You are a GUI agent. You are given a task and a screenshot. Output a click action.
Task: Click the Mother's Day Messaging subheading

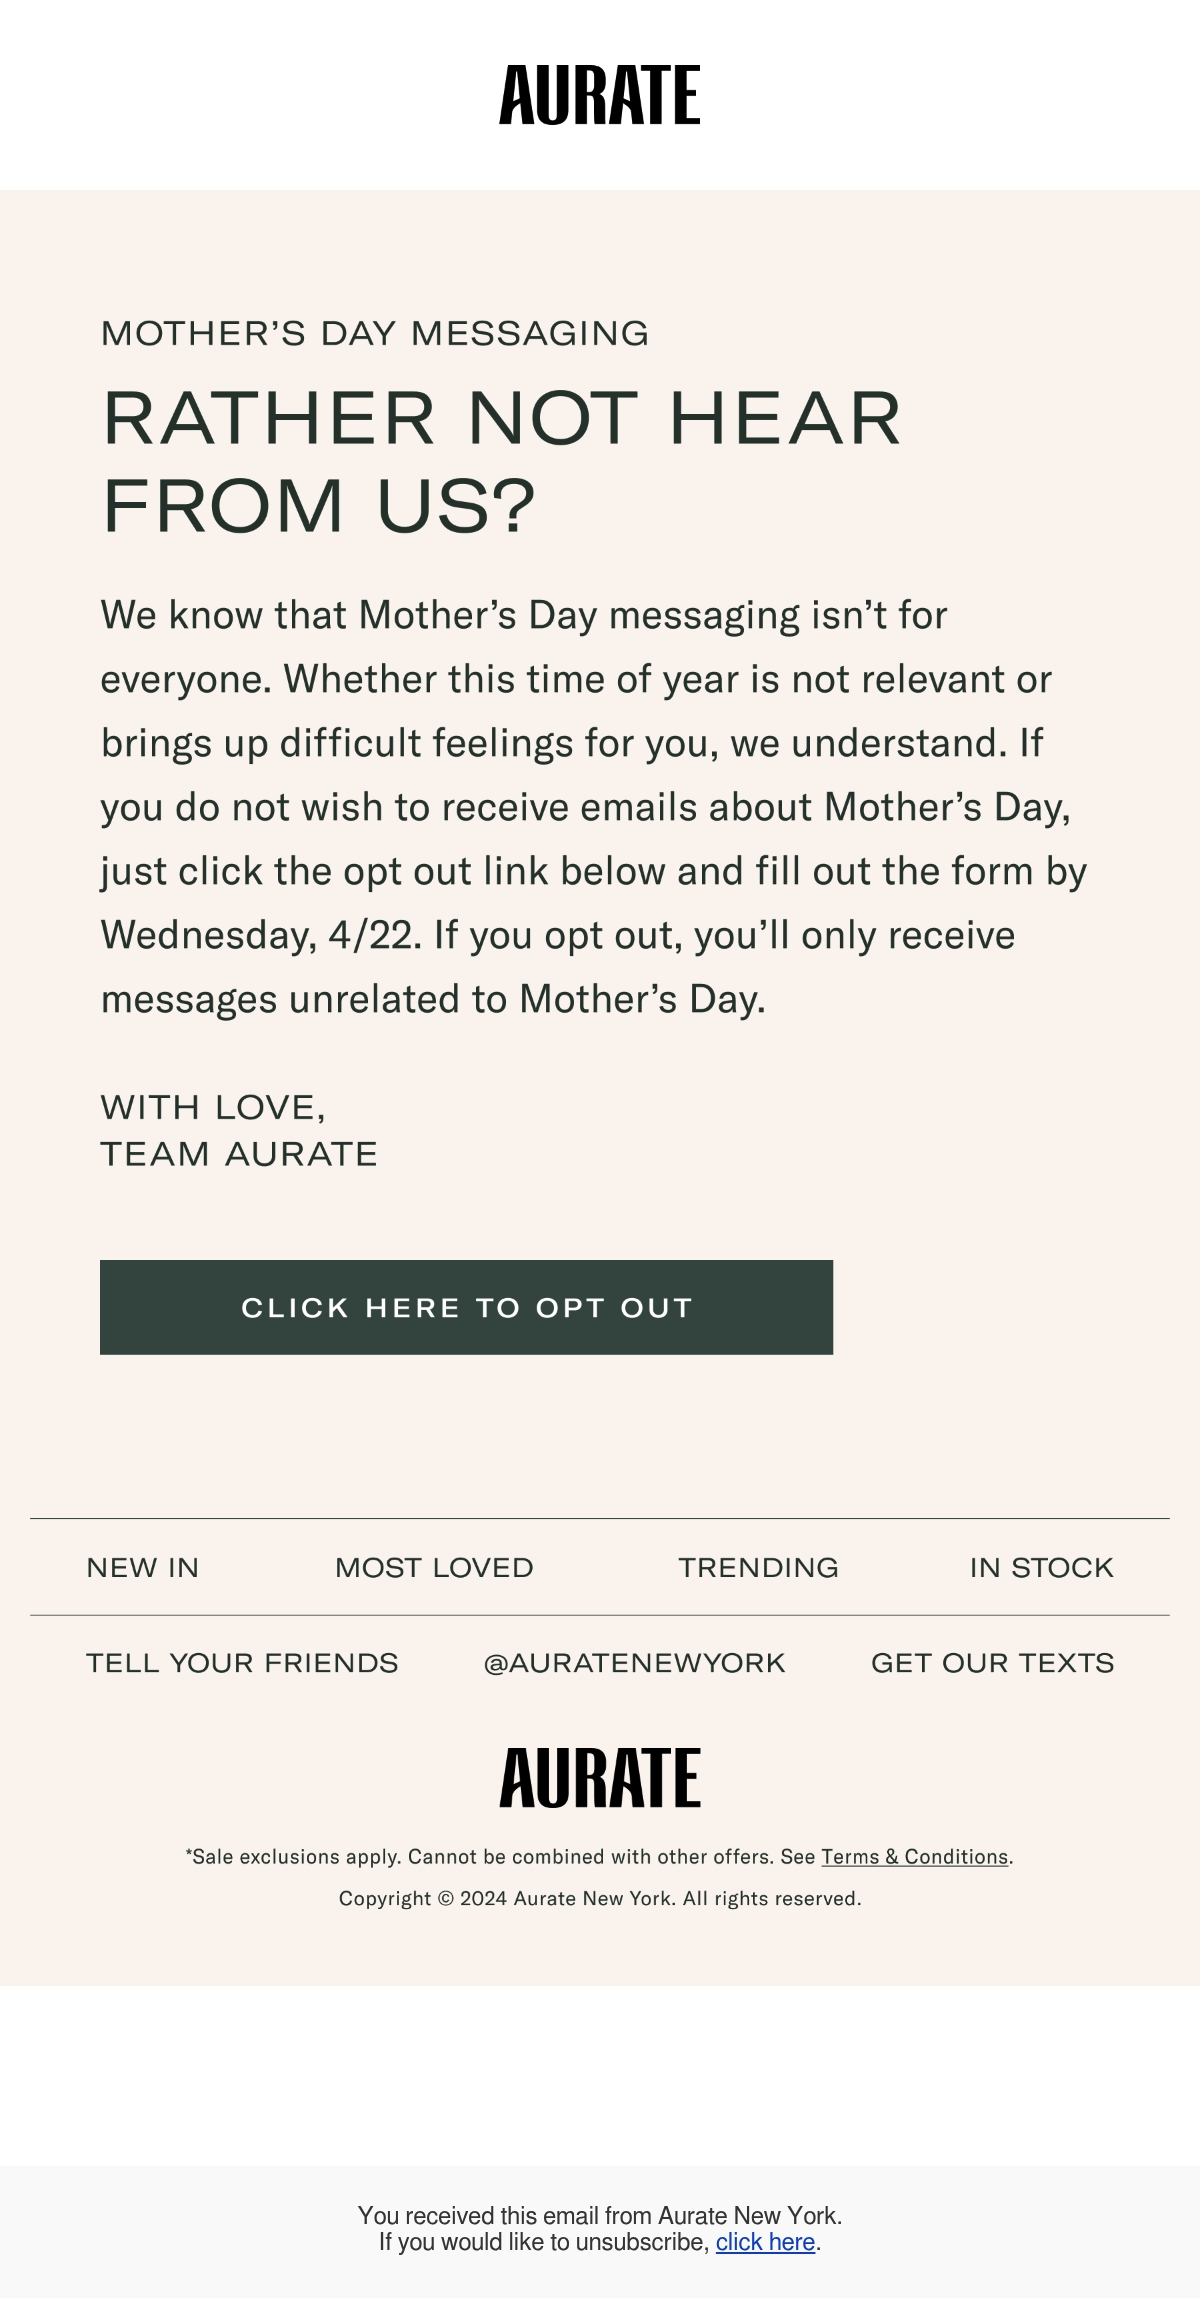coord(375,333)
